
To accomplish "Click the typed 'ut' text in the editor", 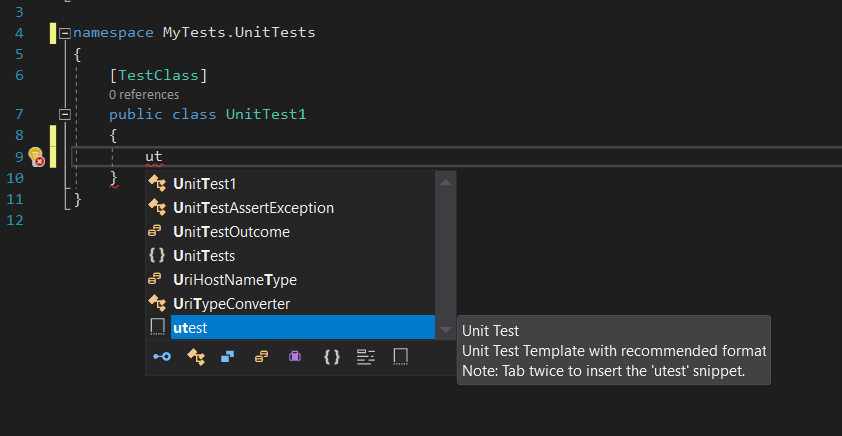I will coord(154,157).
